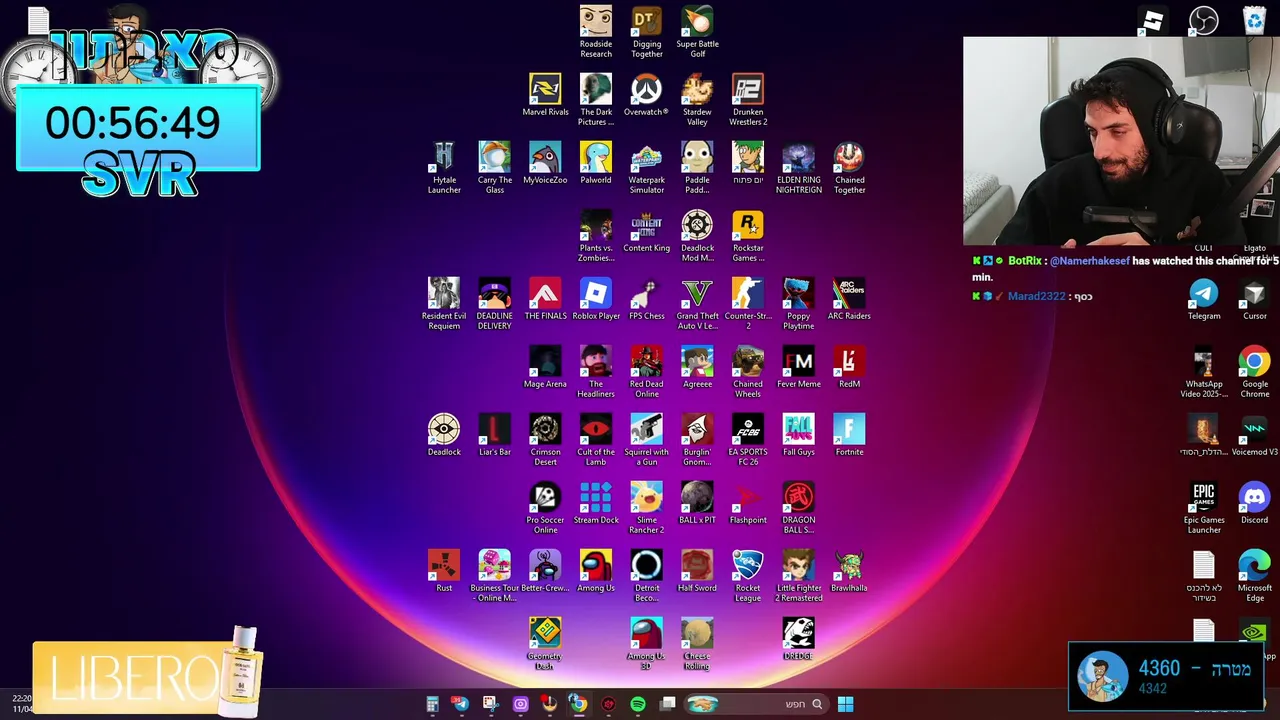Open Calculator from the taskbar

coord(432,704)
